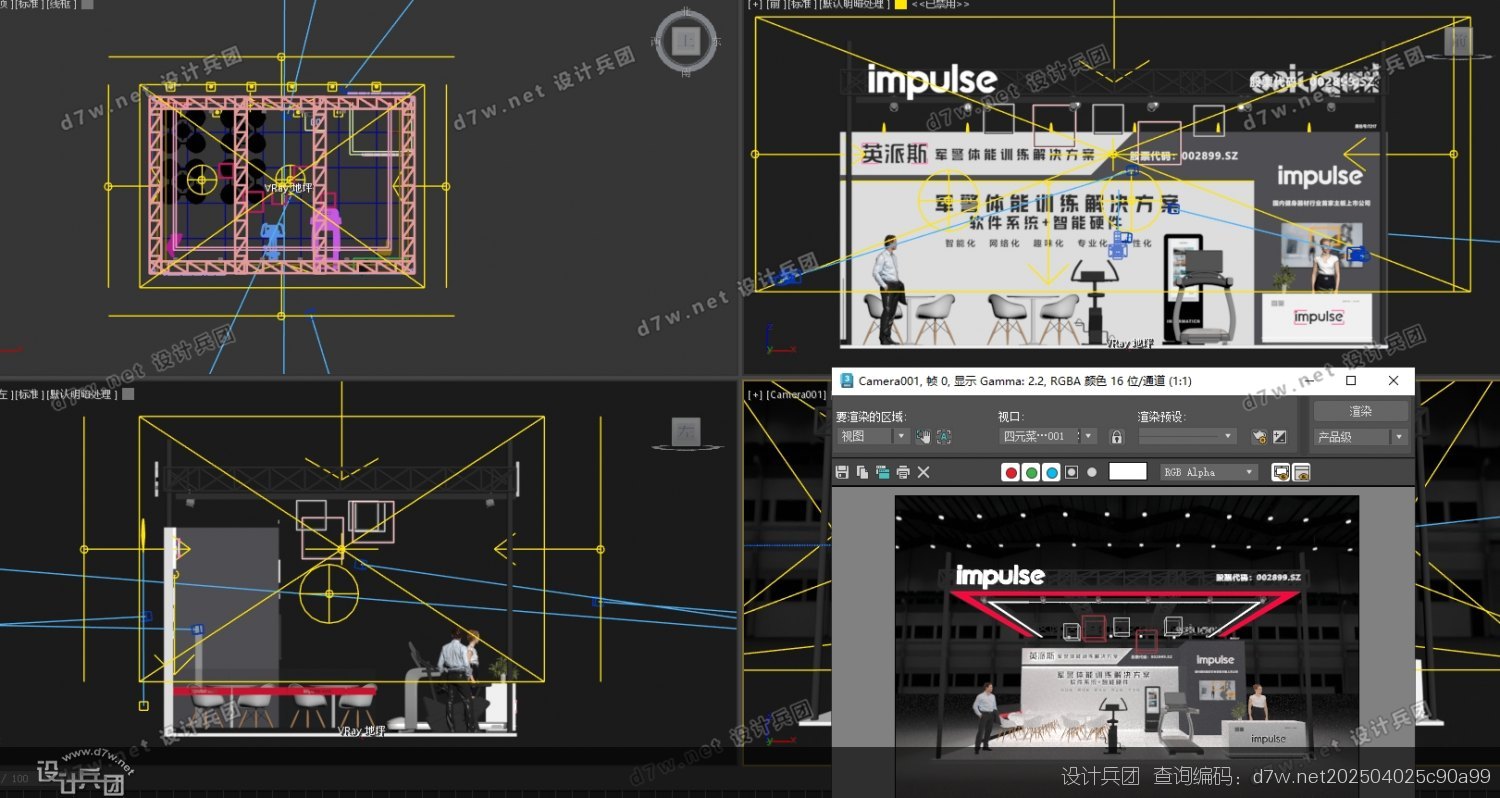
Task: Print the rendered image
Action: (903, 472)
